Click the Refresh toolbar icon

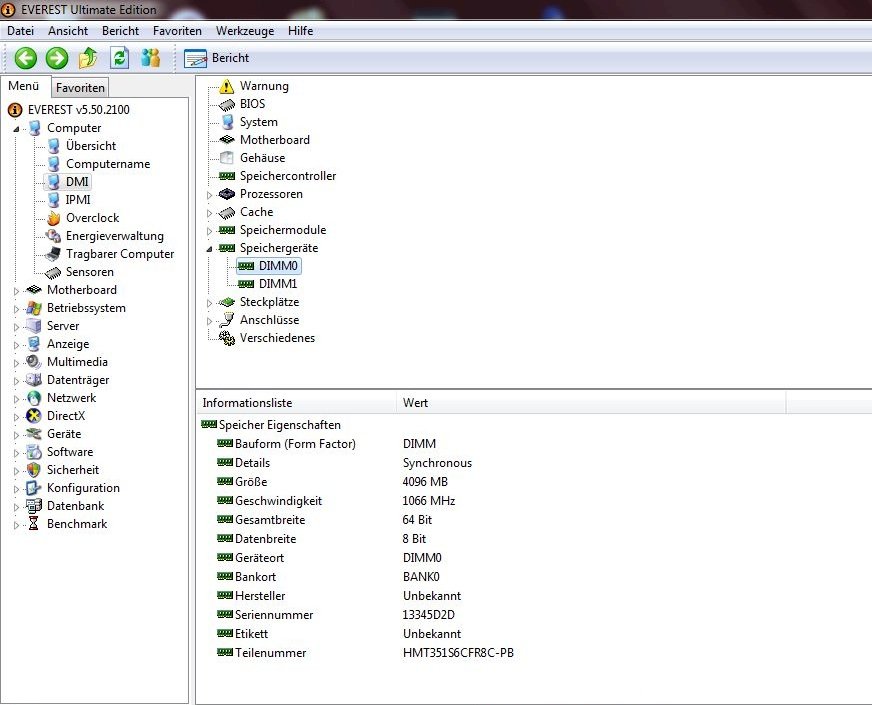coord(119,58)
